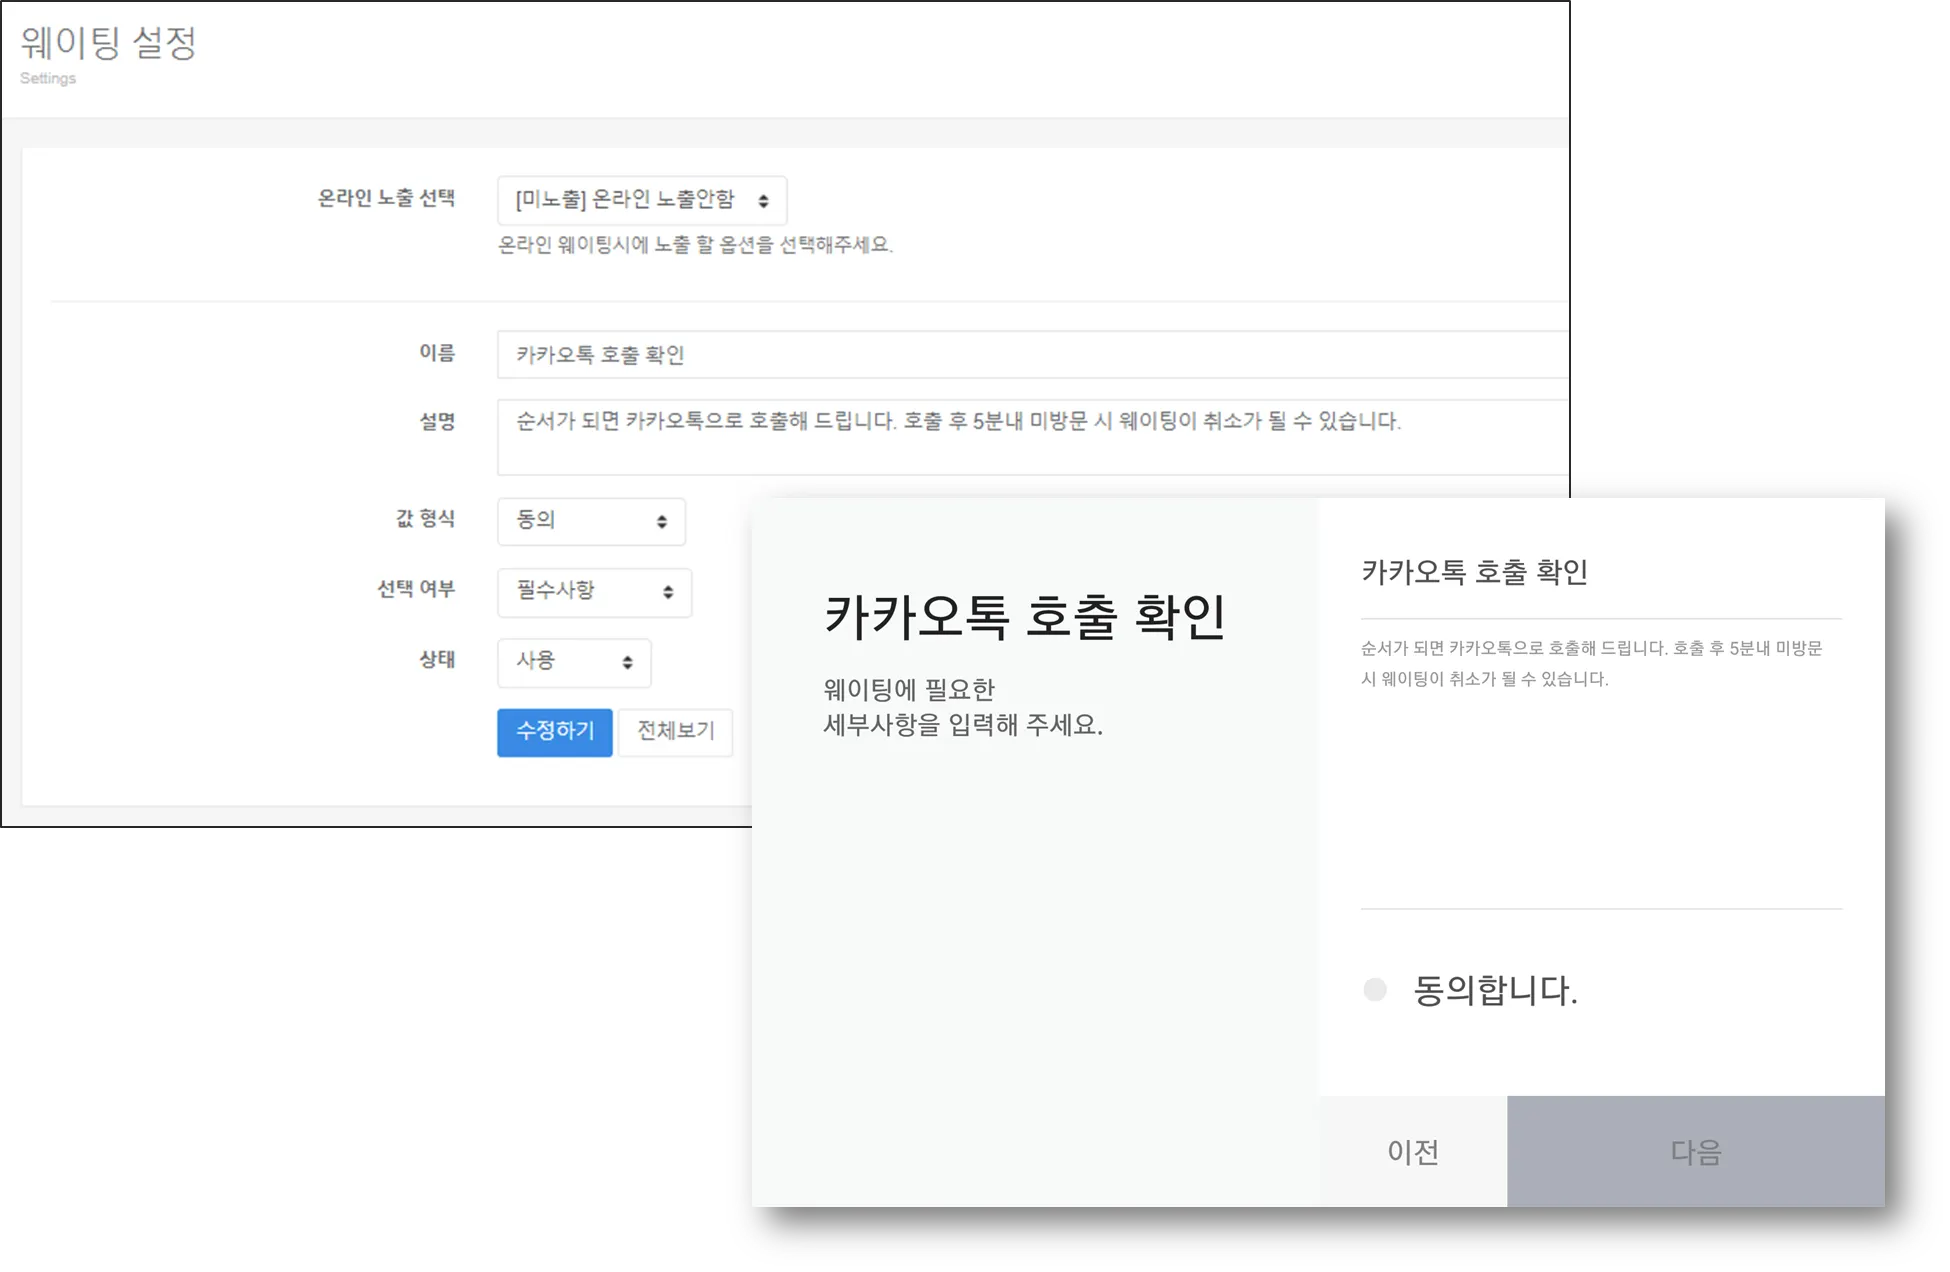Viewport: 1950px width, 1272px height.
Task: Select the 동의합니다 radio button
Action: 1376,990
